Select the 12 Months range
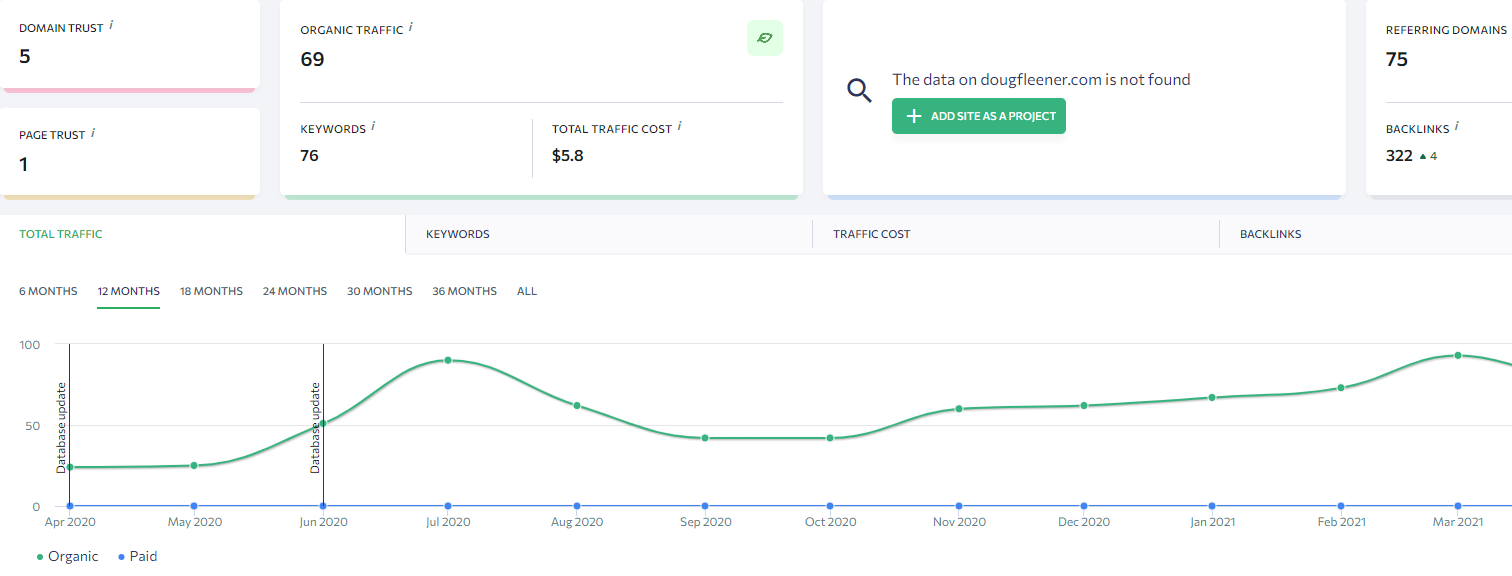Screen dimensions: 1512x576 tap(128, 291)
